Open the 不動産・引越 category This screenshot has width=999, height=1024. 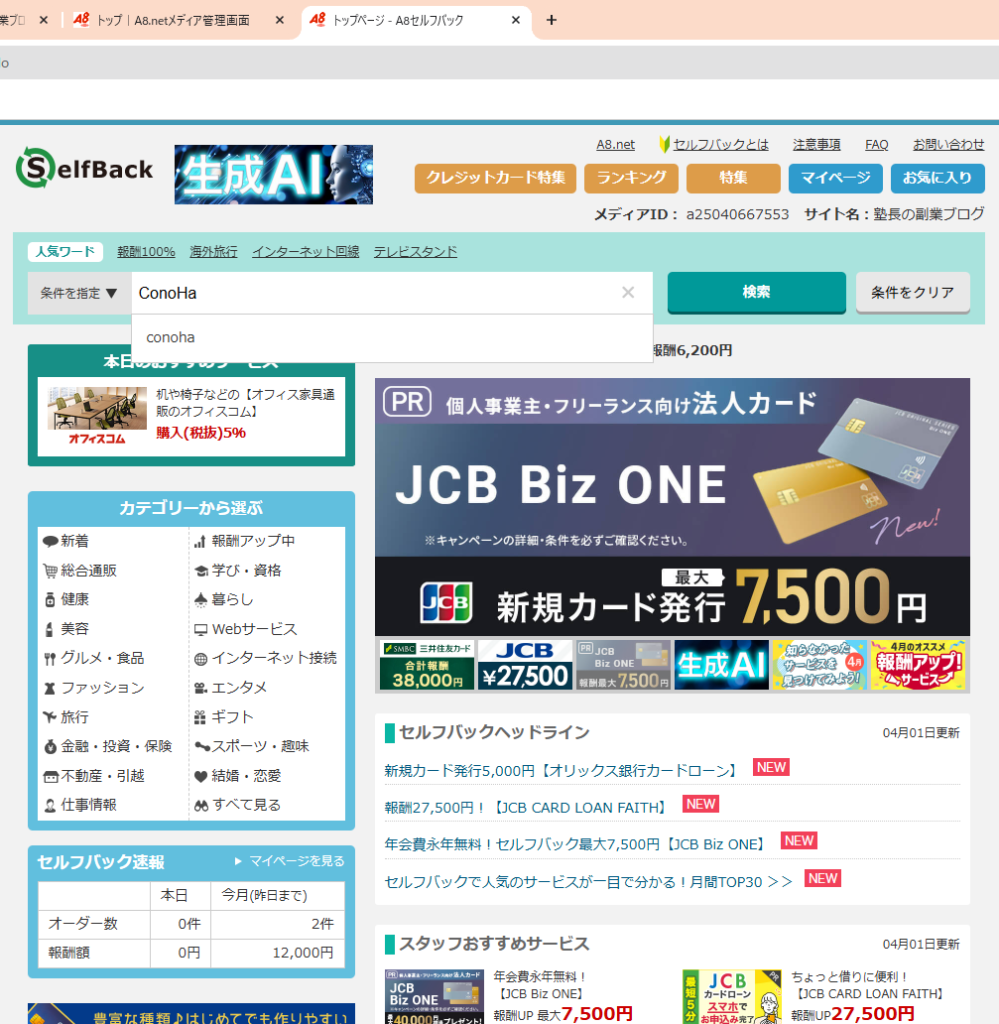[94, 775]
